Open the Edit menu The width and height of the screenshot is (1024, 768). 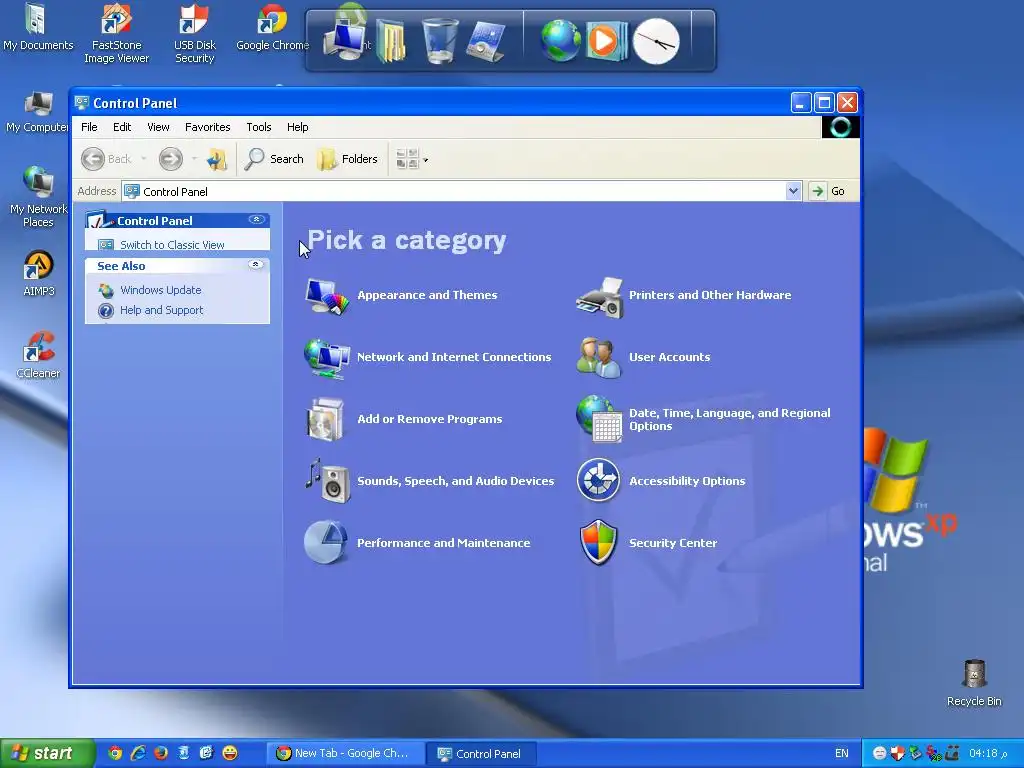click(122, 127)
